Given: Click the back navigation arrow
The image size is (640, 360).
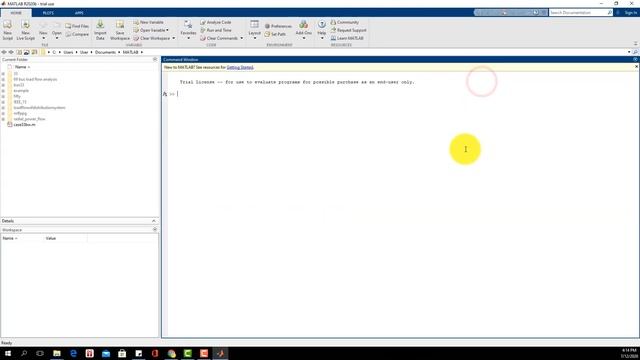Looking at the screenshot, I should (x=4, y=52).
